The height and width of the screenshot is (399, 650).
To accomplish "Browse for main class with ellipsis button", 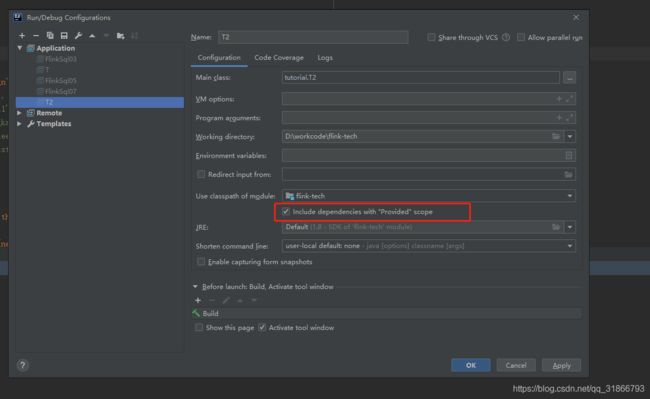I will click(x=570, y=77).
